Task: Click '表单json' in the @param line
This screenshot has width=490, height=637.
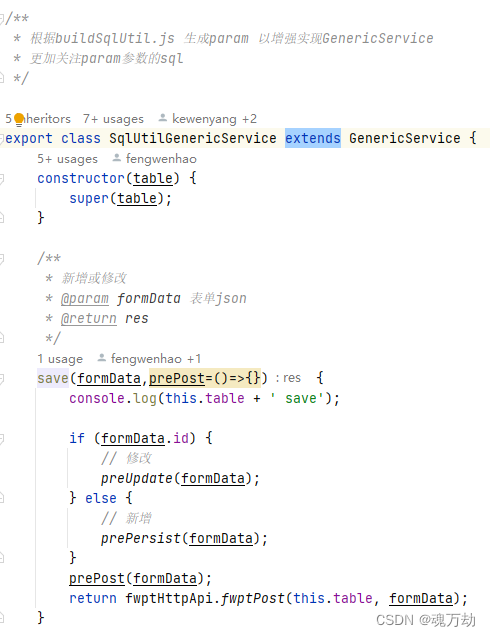Action: click(x=218, y=299)
